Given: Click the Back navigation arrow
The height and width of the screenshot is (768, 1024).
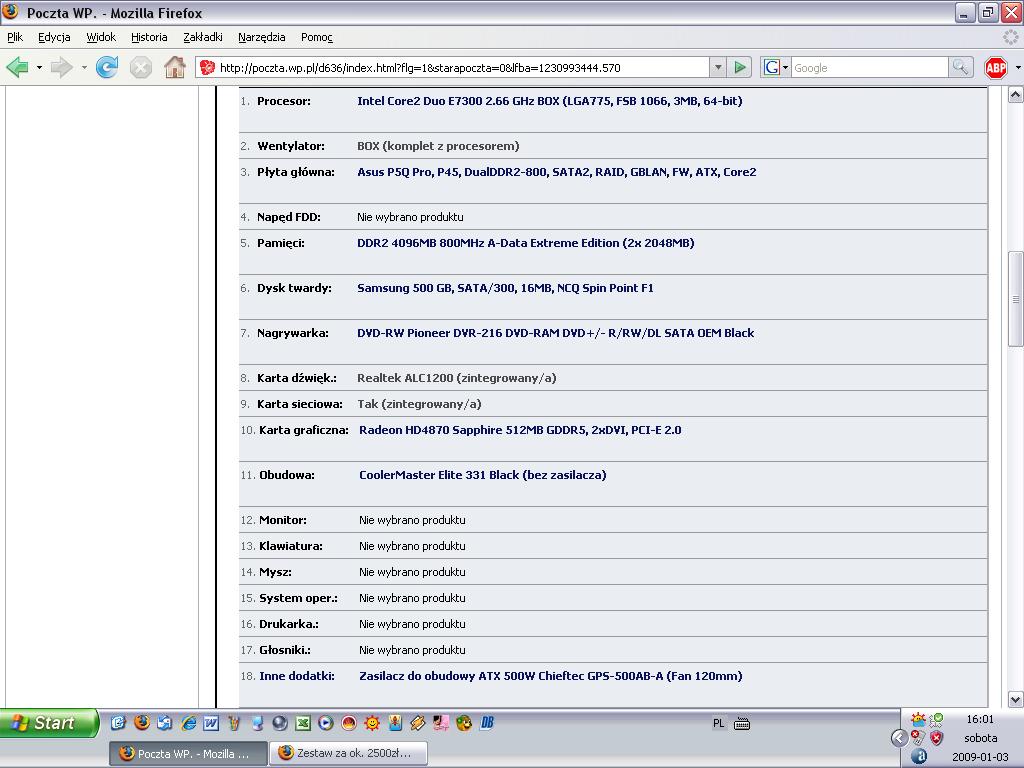Looking at the screenshot, I should pos(17,68).
